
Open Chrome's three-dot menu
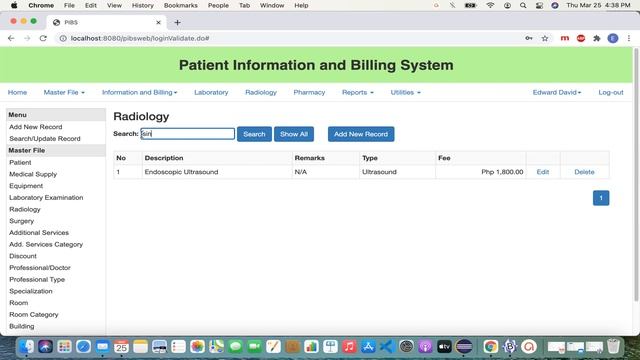point(629,38)
